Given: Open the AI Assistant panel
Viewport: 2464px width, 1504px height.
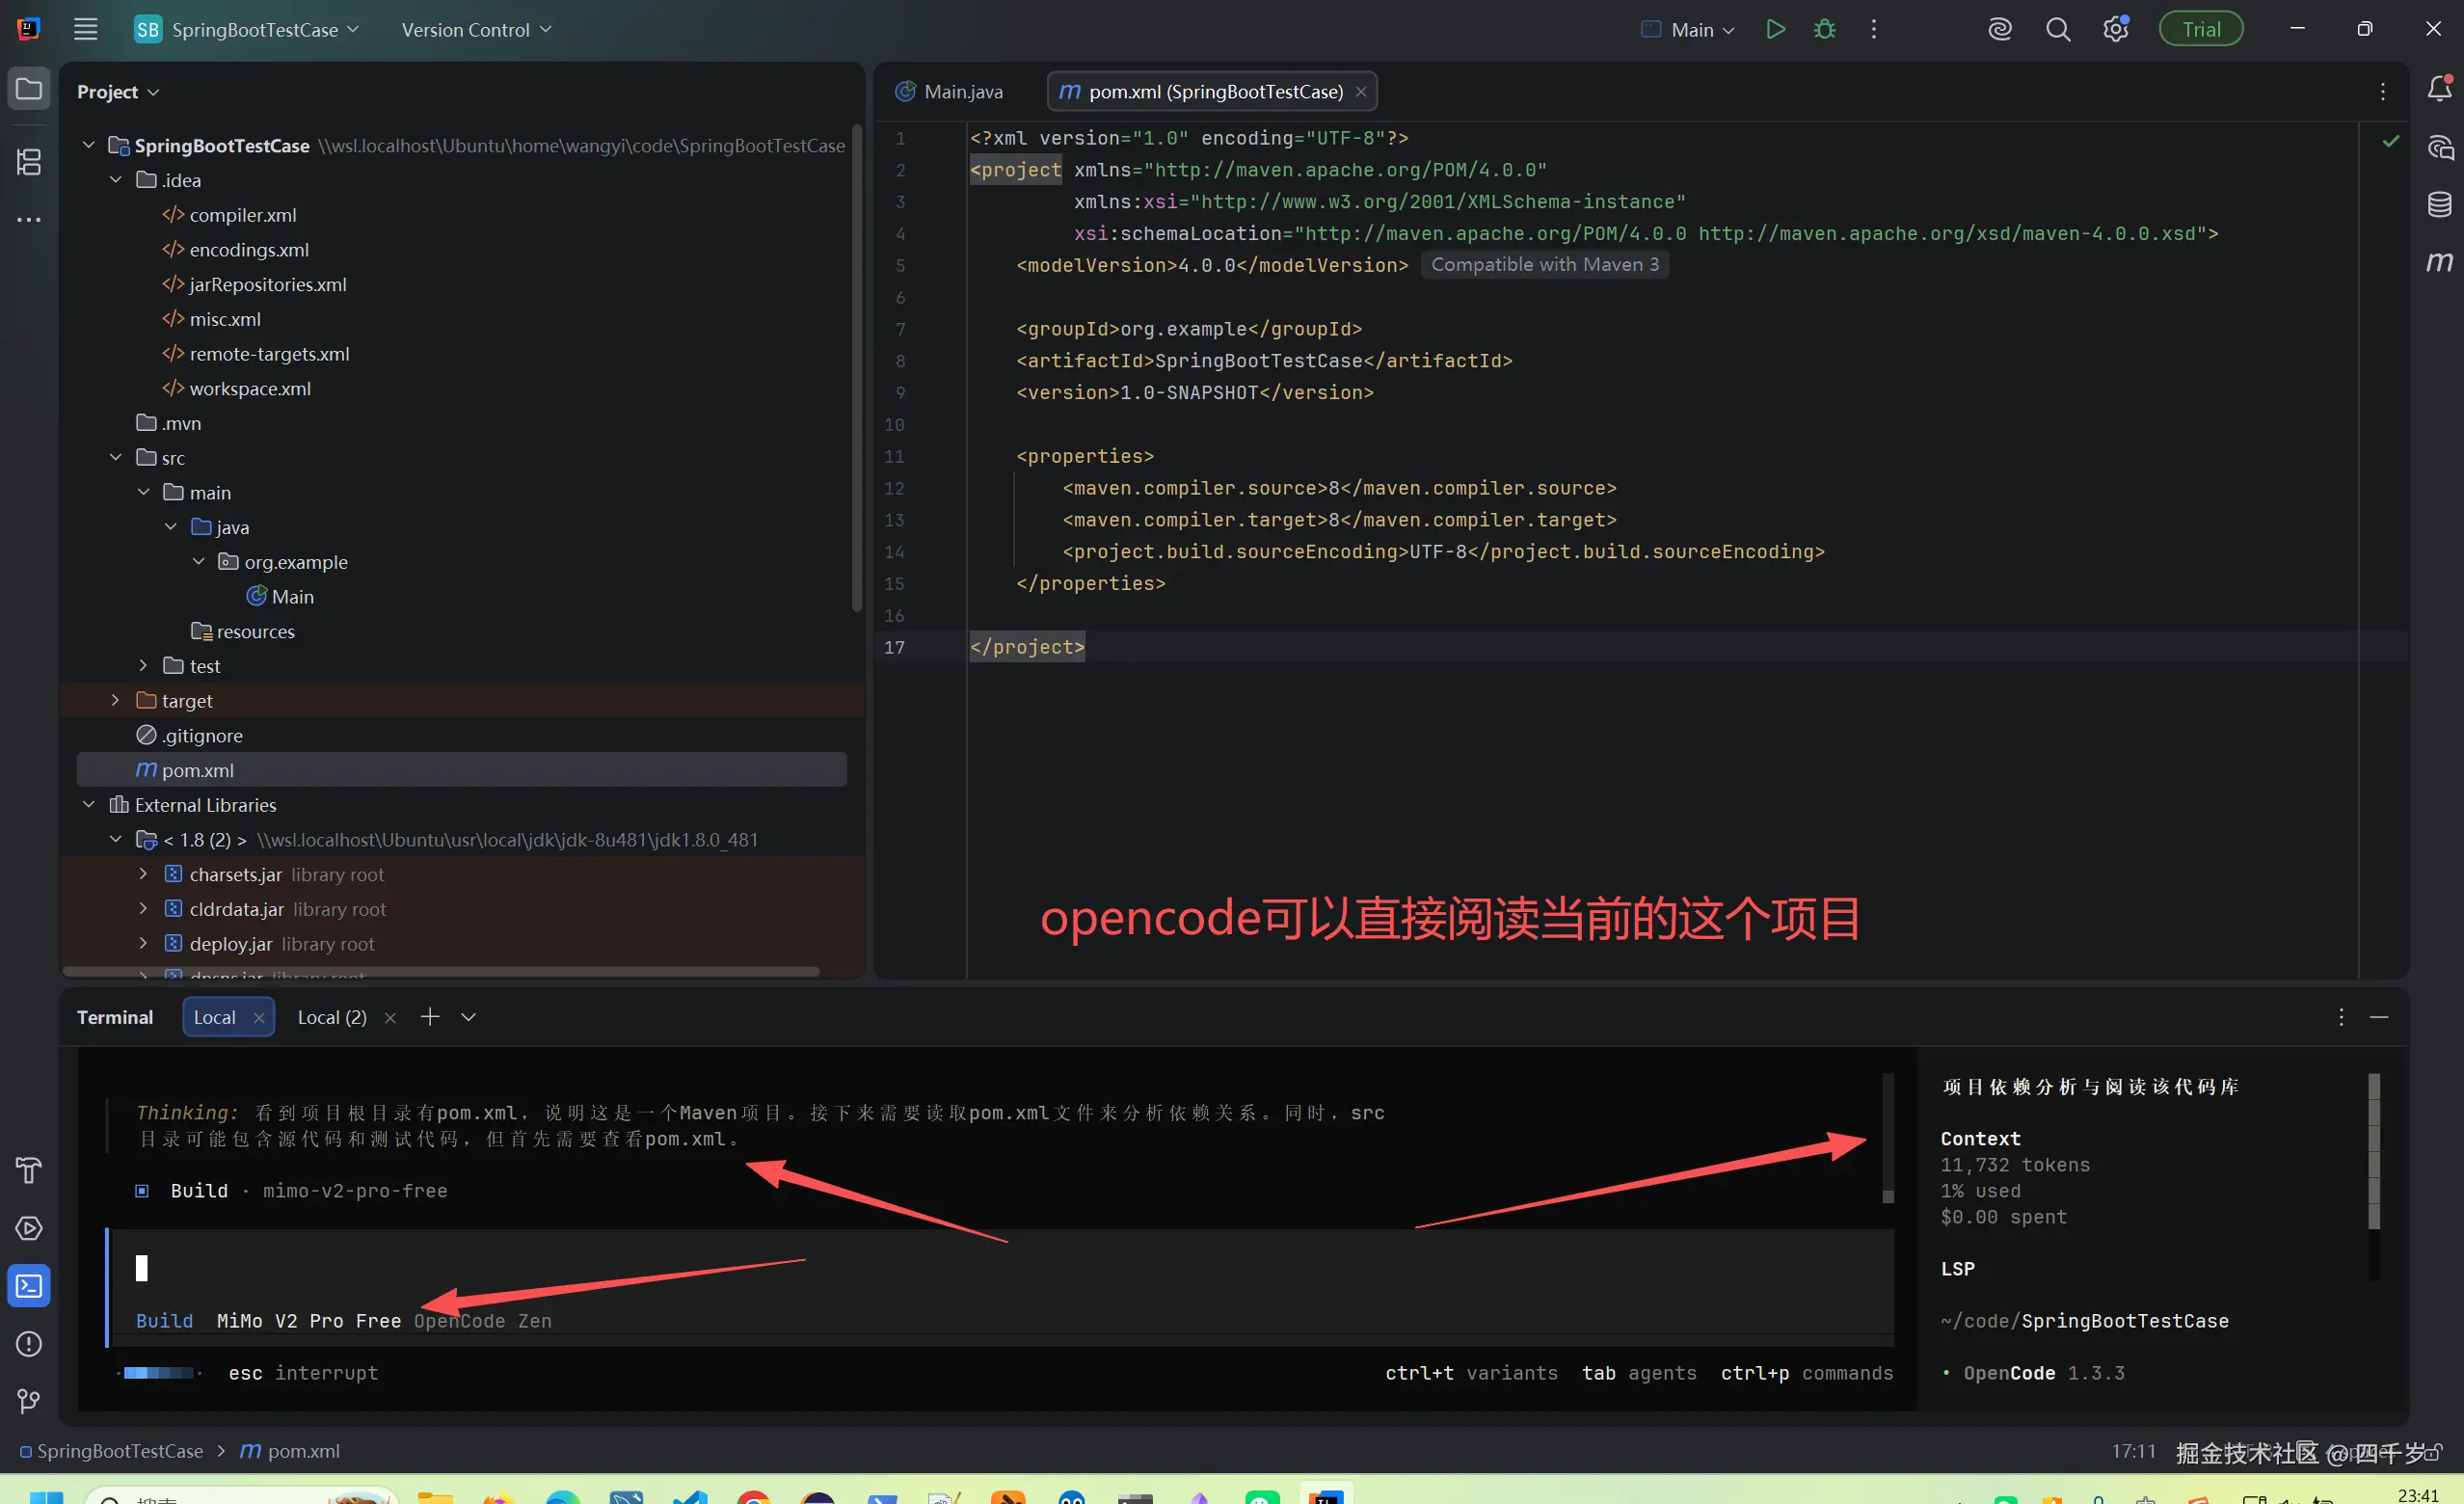Looking at the screenshot, I should tap(2440, 148).
